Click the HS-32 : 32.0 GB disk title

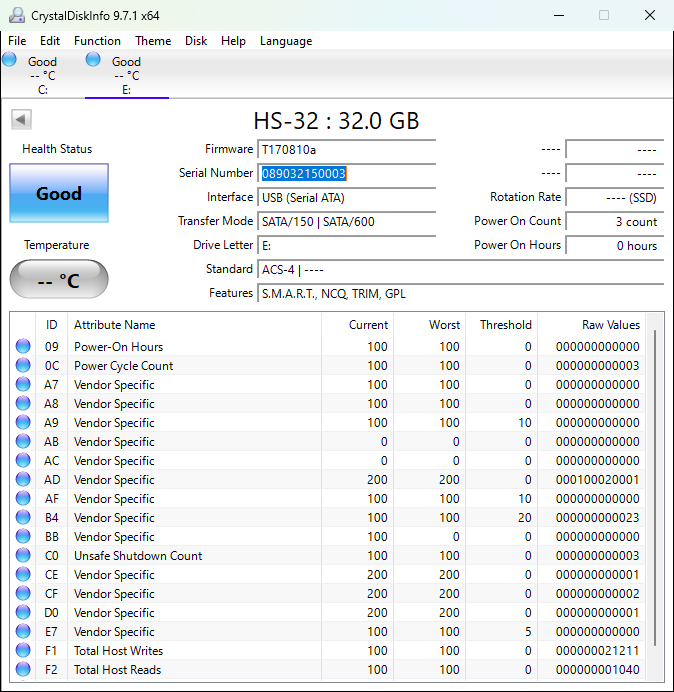tap(336, 120)
